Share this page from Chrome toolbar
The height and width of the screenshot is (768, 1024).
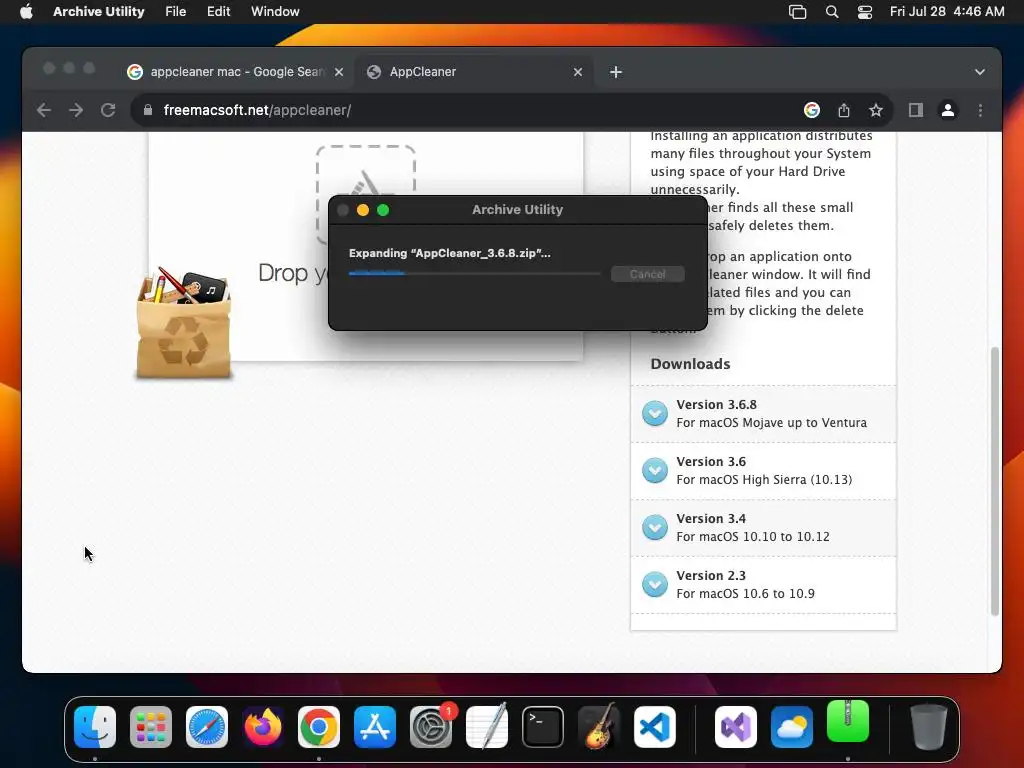pos(844,110)
